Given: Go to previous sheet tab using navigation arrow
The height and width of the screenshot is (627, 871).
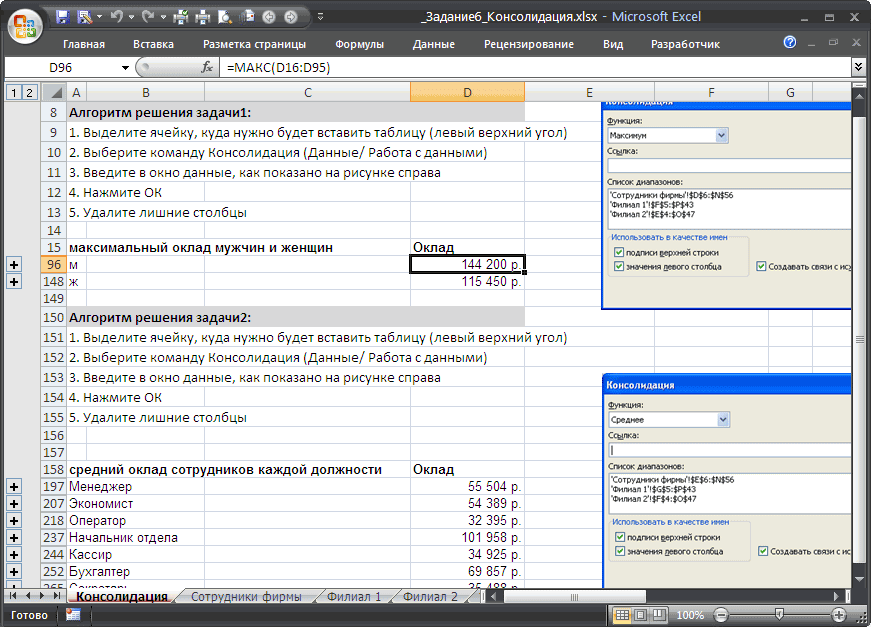Looking at the screenshot, I should click(x=27, y=596).
